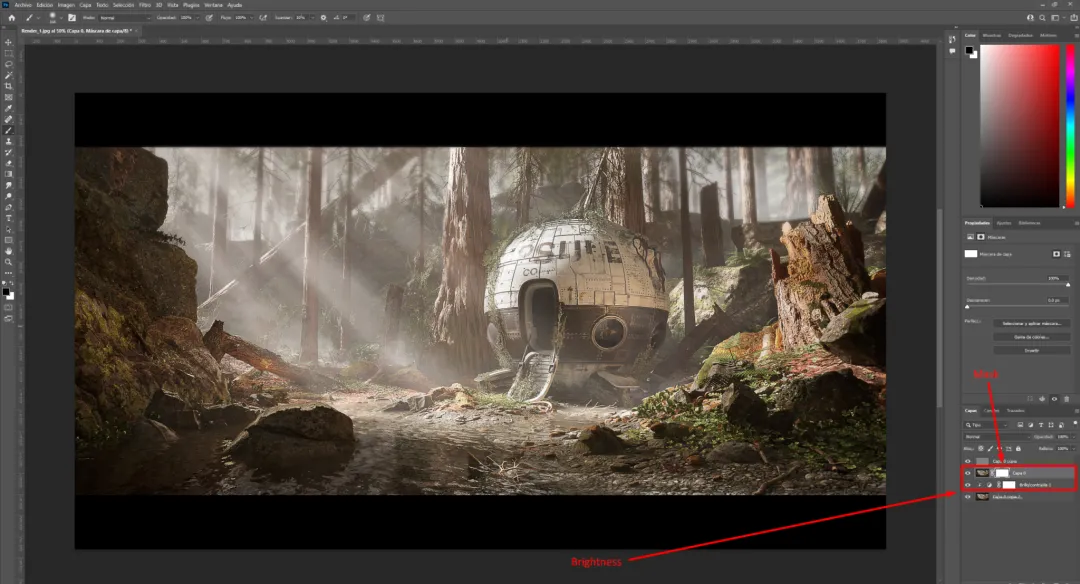Go to the Home screen icon
The width and height of the screenshot is (1080, 584).
point(11,18)
